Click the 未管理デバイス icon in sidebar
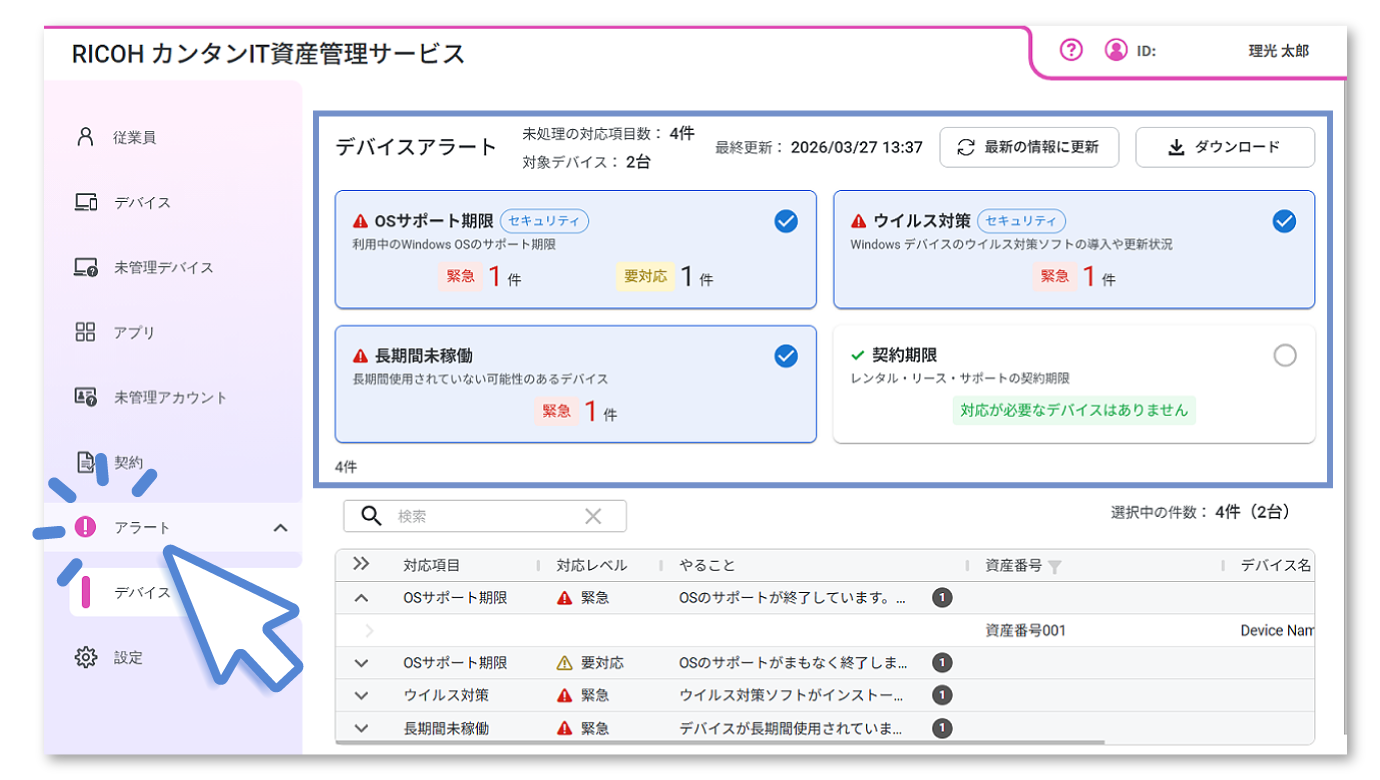Screen dimensions: 1380x780 point(86,267)
